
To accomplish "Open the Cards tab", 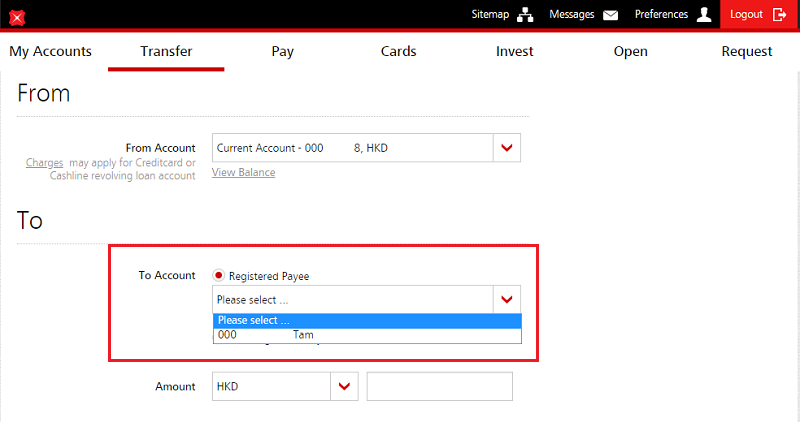I will point(398,51).
